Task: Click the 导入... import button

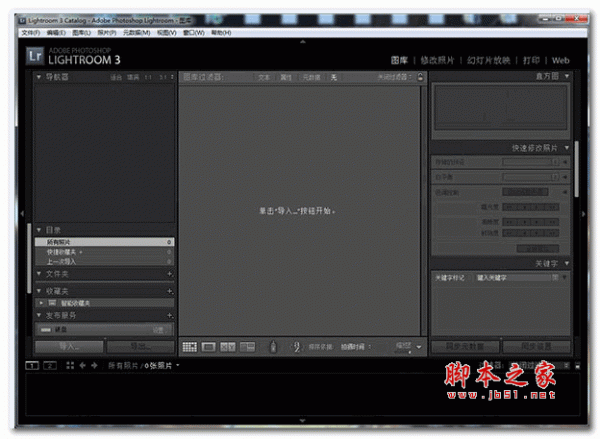Action: tap(69, 346)
